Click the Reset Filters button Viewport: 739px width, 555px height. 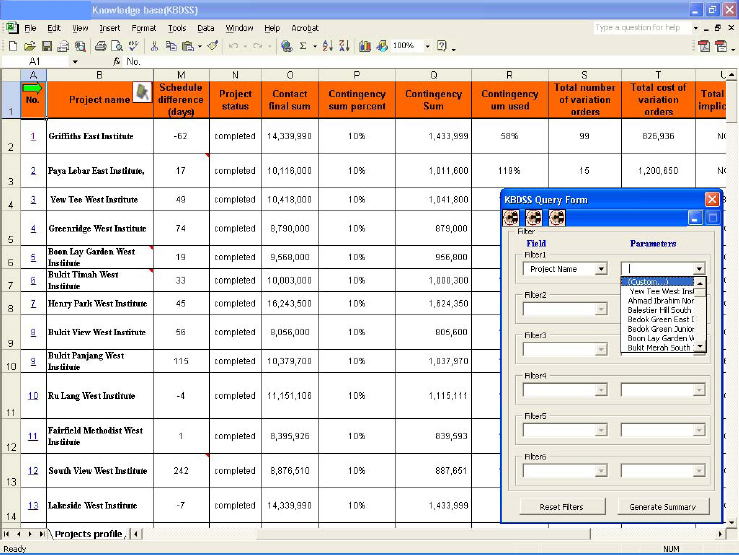[562, 507]
